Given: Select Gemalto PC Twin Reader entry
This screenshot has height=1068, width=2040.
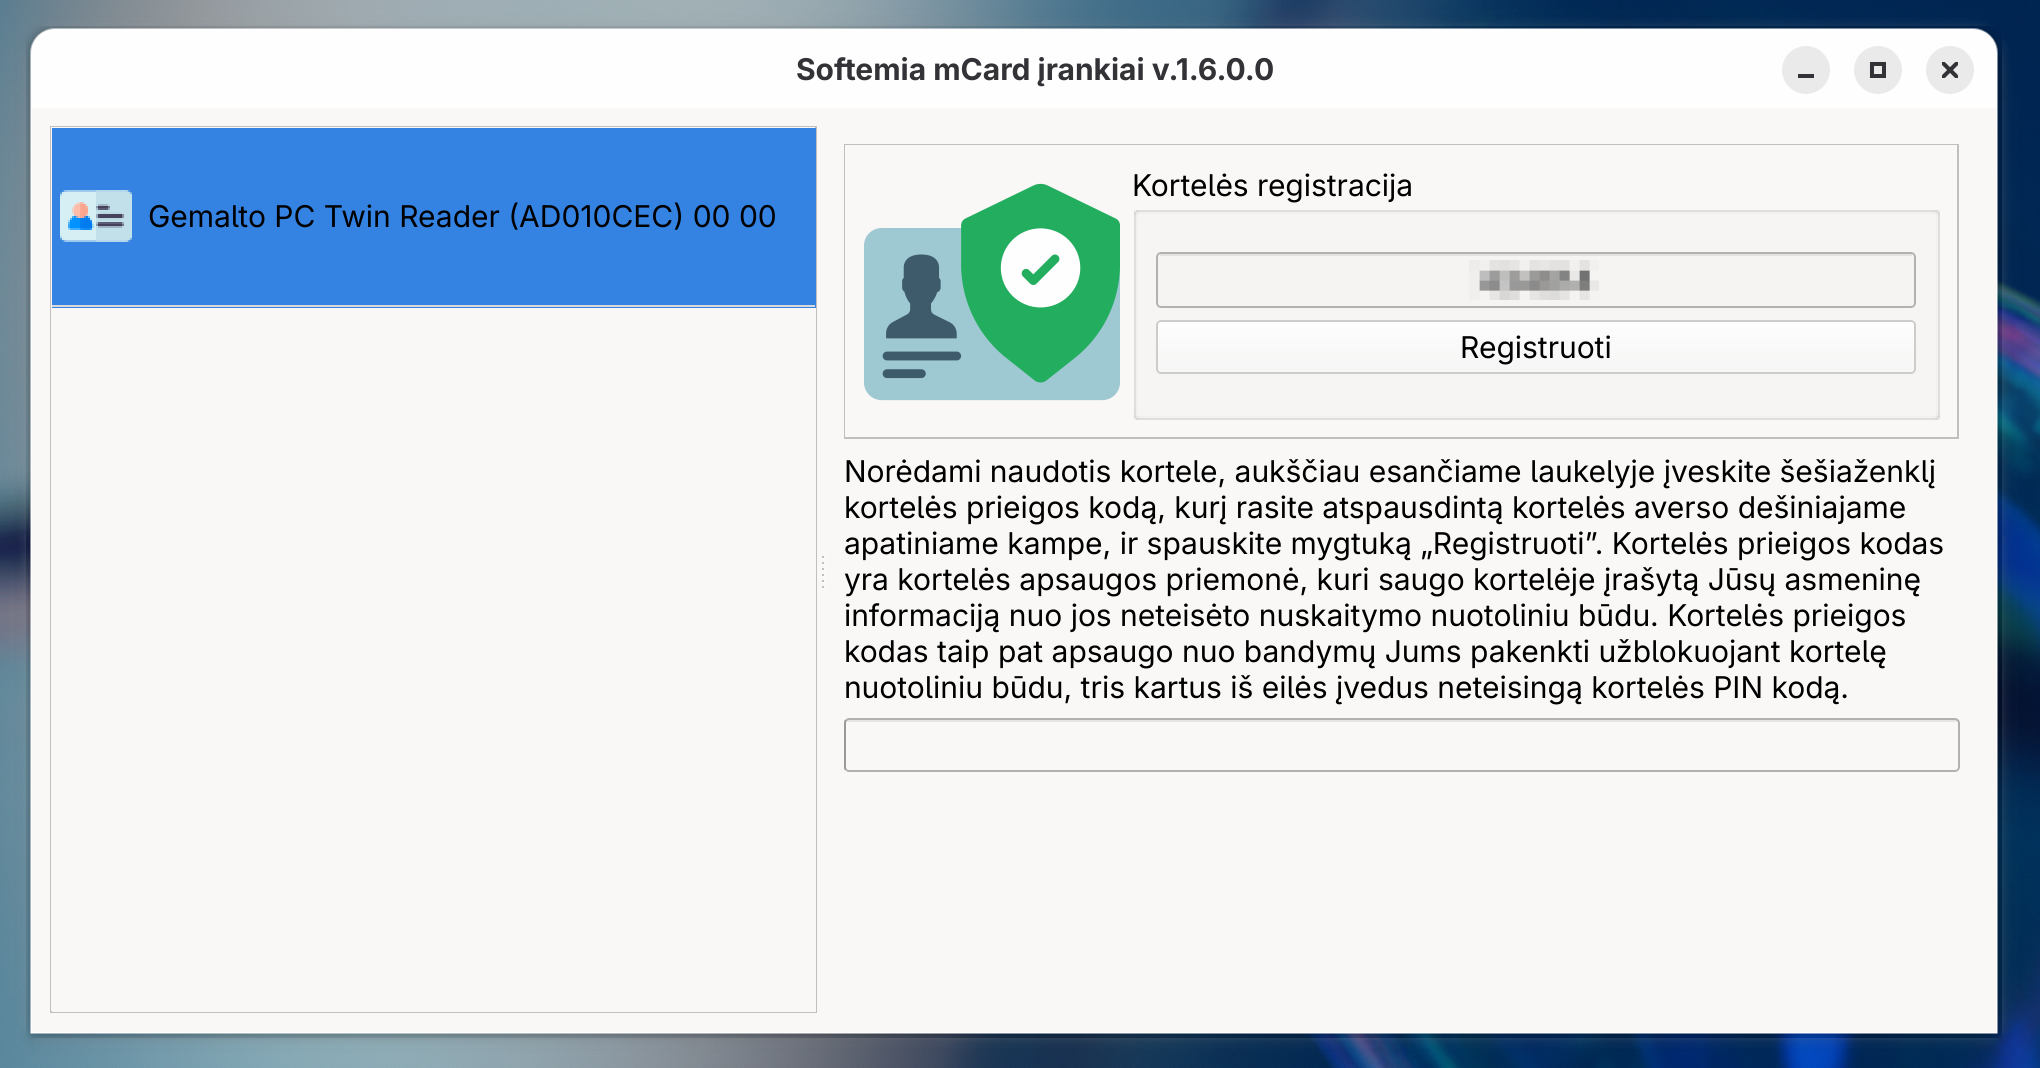Looking at the screenshot, I should (x=460, y=216).
